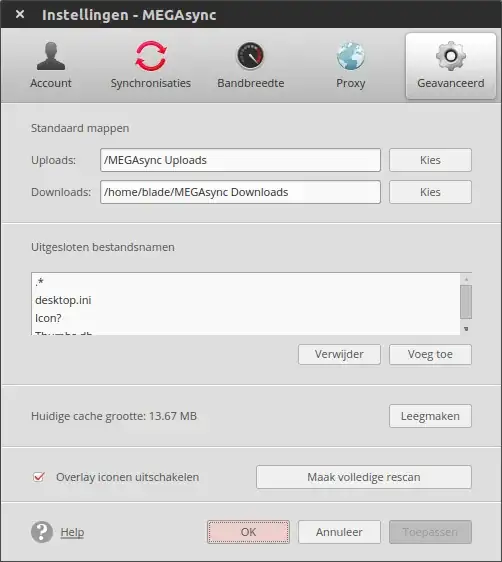Go to the Proxy globe tab

tap(350, 66)
